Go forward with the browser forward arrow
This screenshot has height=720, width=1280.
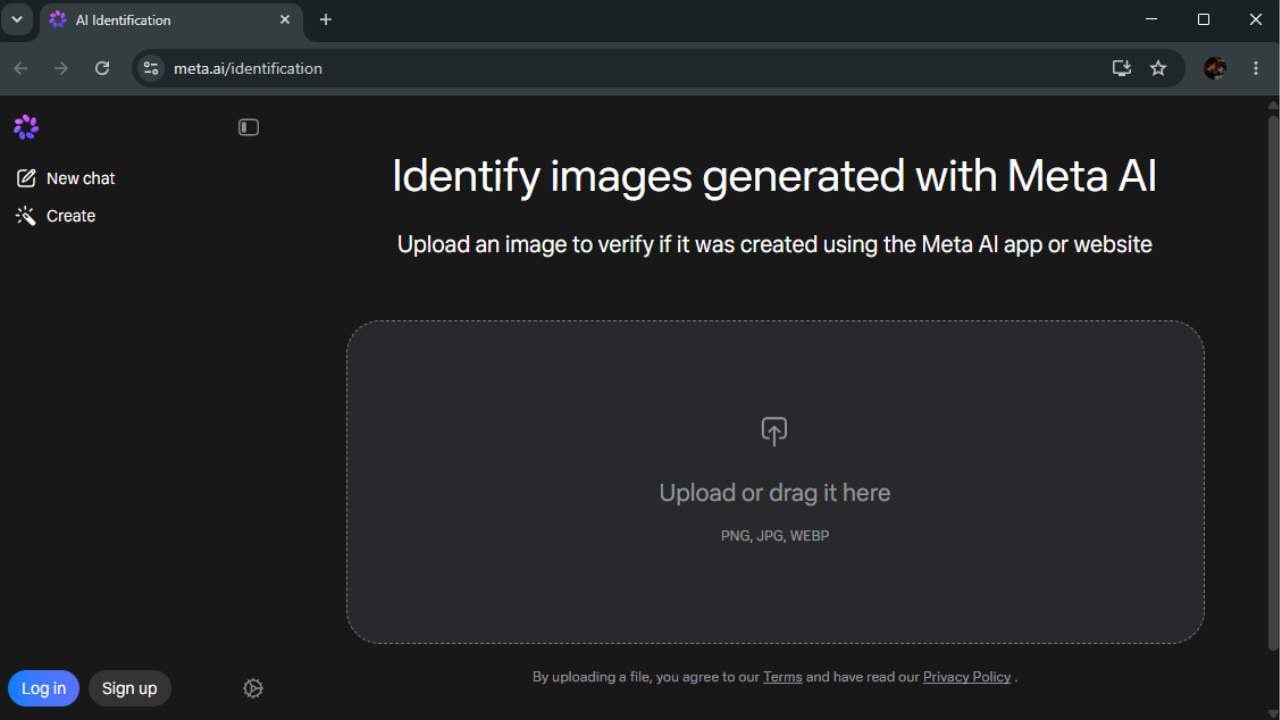tap(61, 68)
